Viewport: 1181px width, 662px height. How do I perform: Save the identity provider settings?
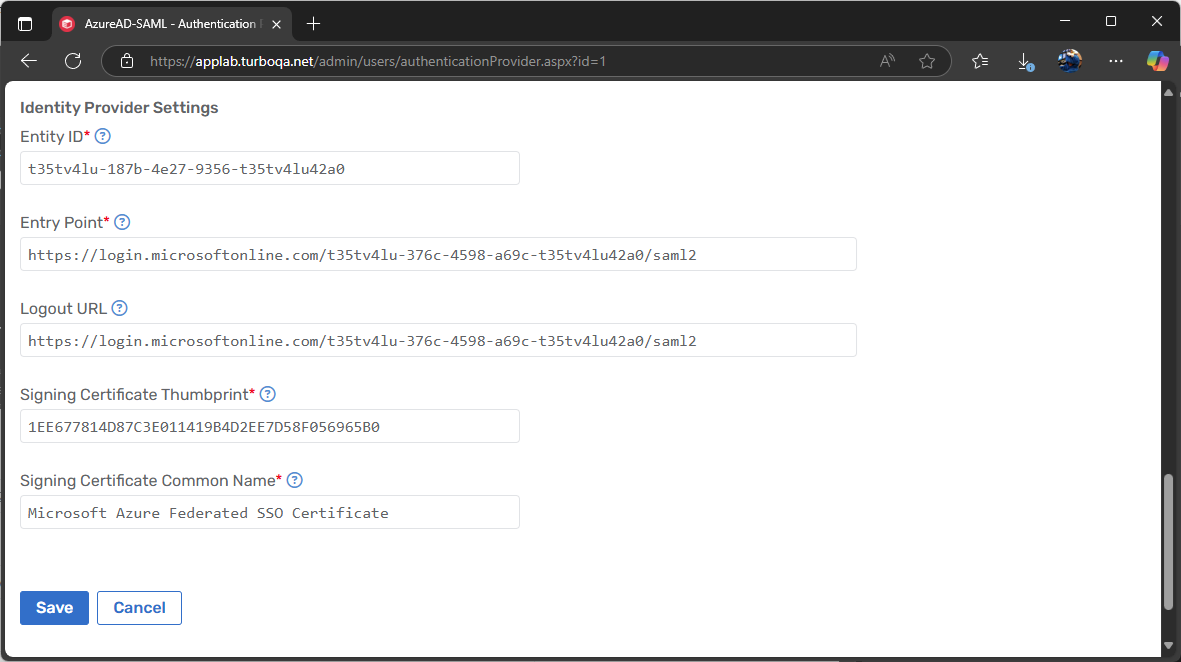click(x=54, y=607)
